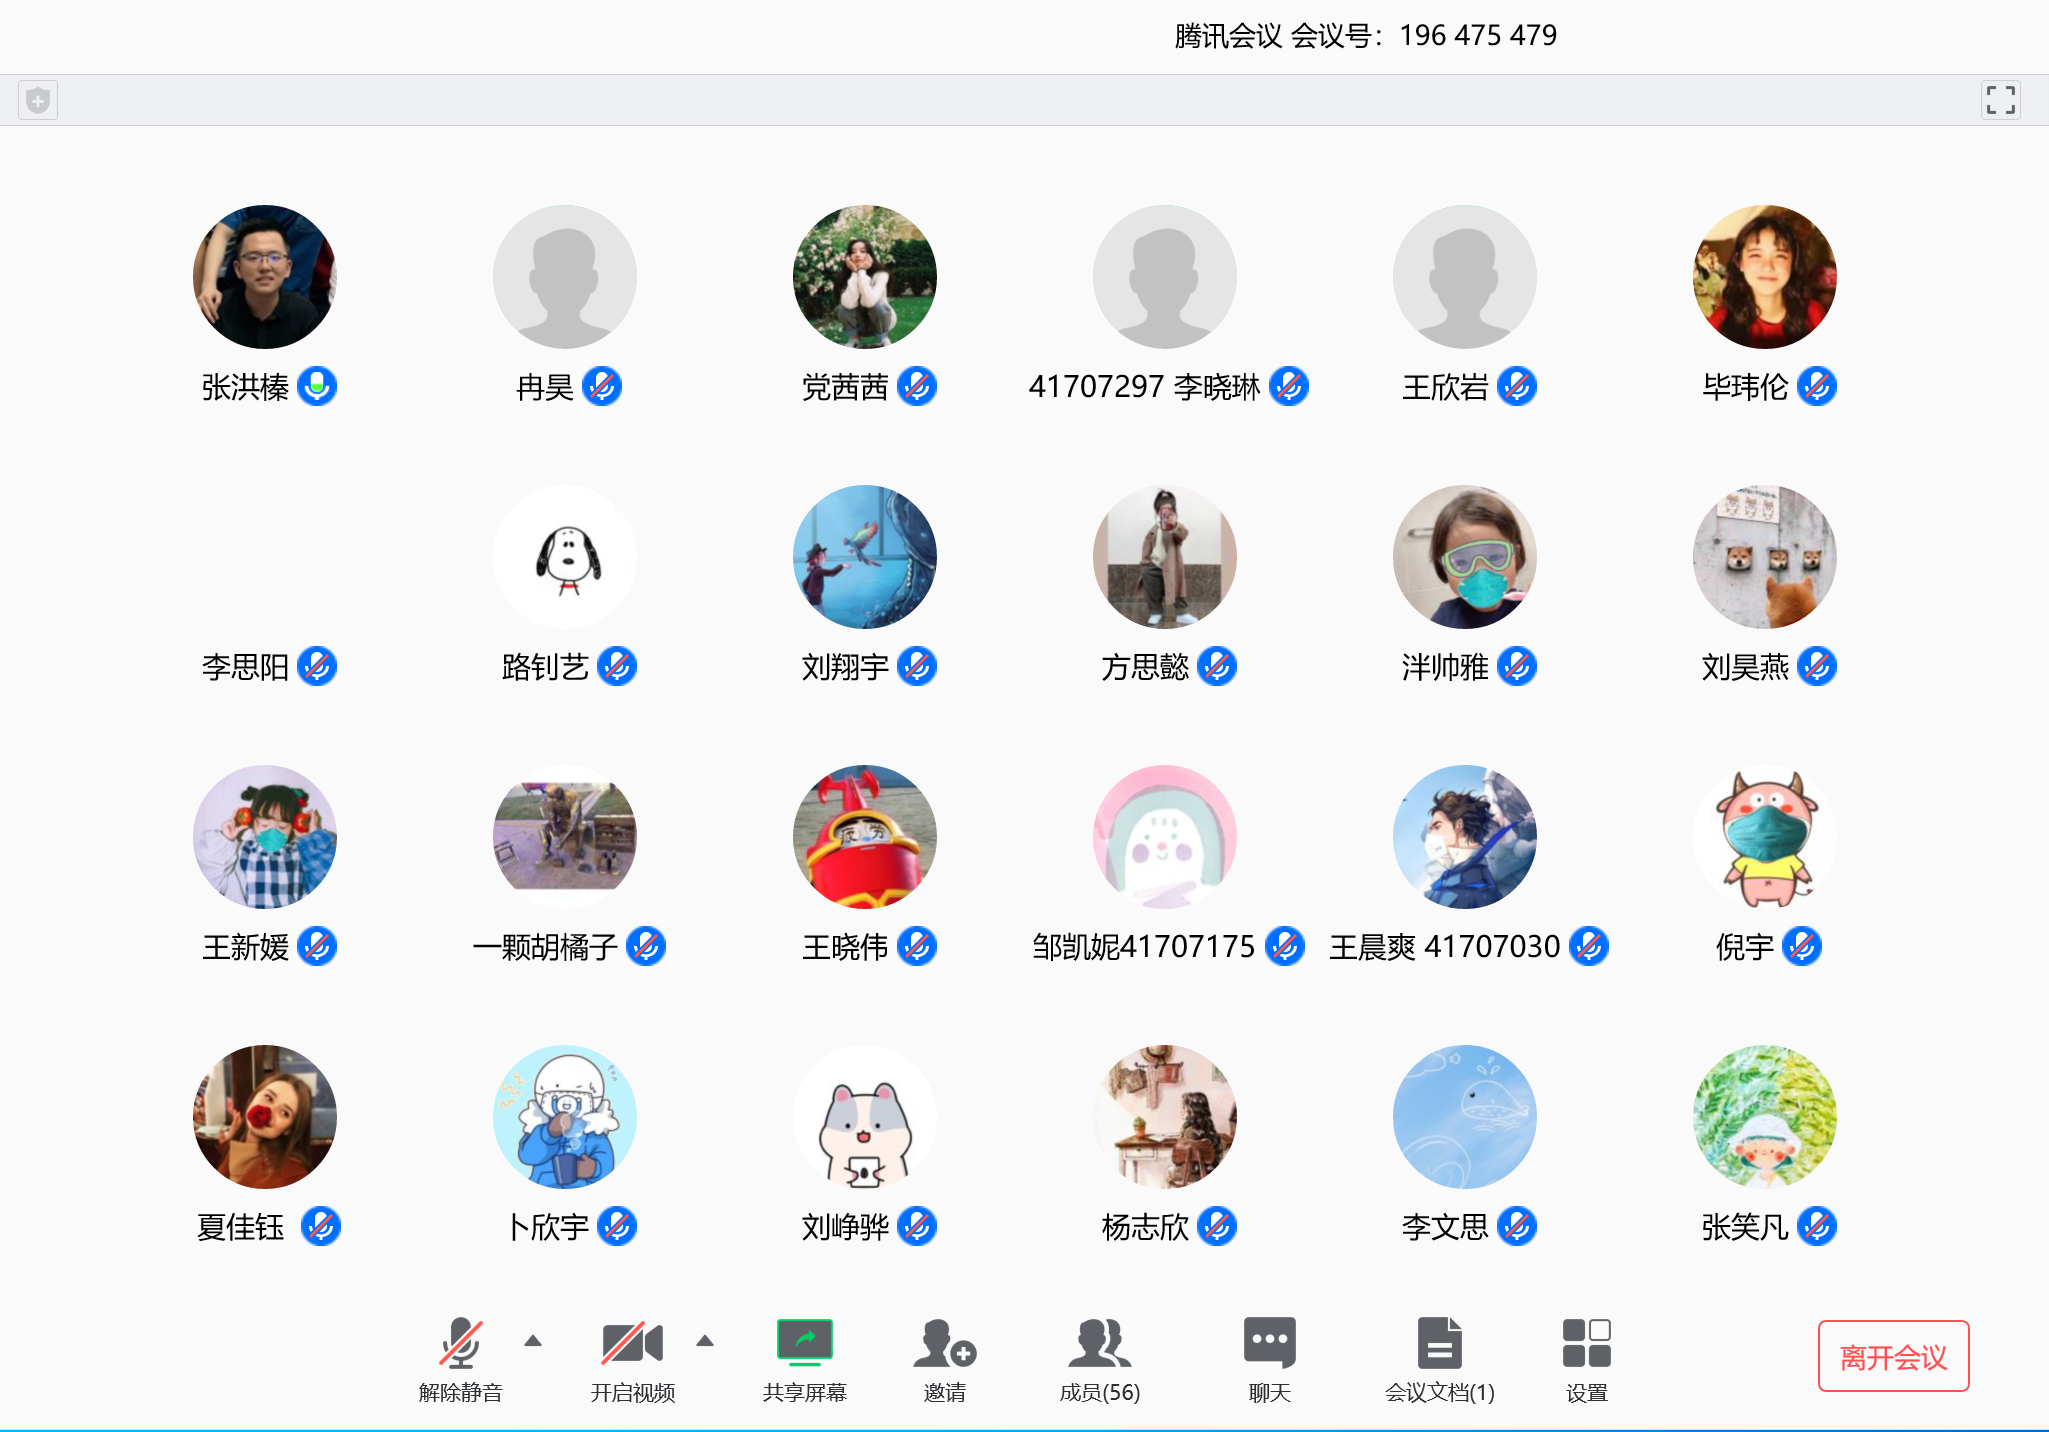This screenshot has height=1432, width=2049.
Task: Click the leave meeting button 离开会议
Action: (x=1893, y=1356)
